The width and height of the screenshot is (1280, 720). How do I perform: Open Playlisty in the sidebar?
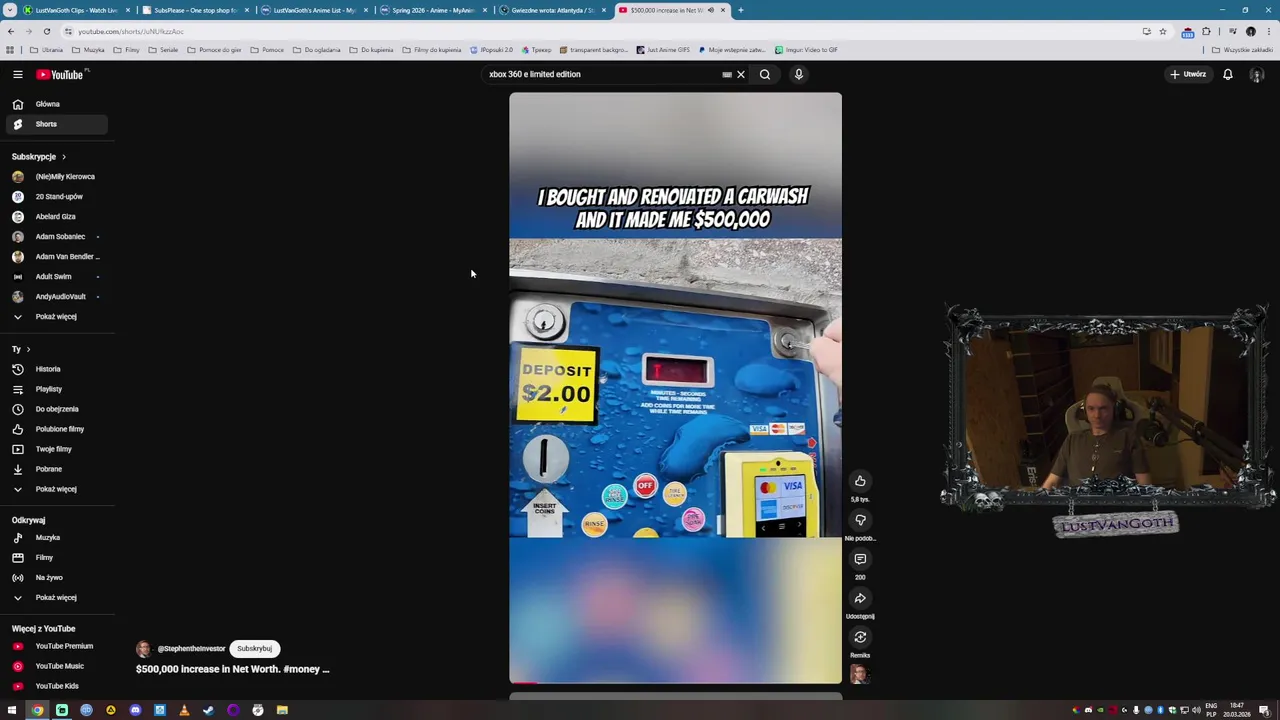point(58,389)
